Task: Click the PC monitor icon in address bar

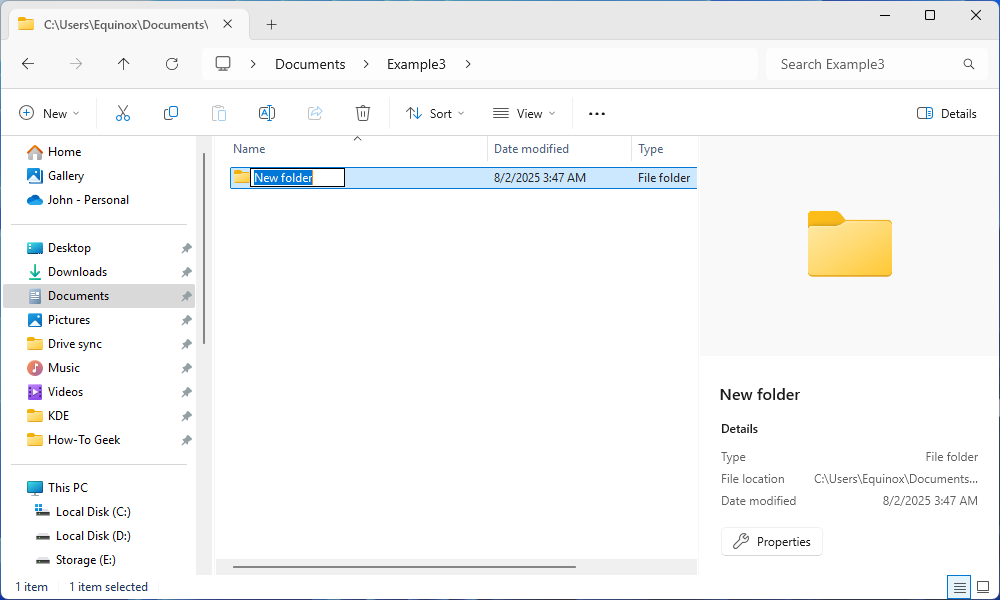Action: (223, 64)
